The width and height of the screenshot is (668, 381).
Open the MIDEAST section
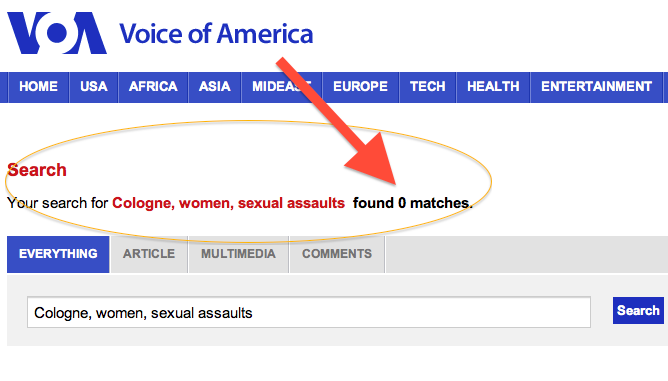pyautogui.click(x=282, y=87)
